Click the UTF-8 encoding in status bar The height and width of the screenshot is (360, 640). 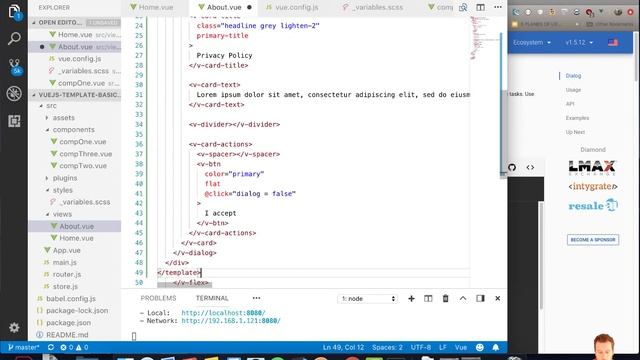point(421,347)
